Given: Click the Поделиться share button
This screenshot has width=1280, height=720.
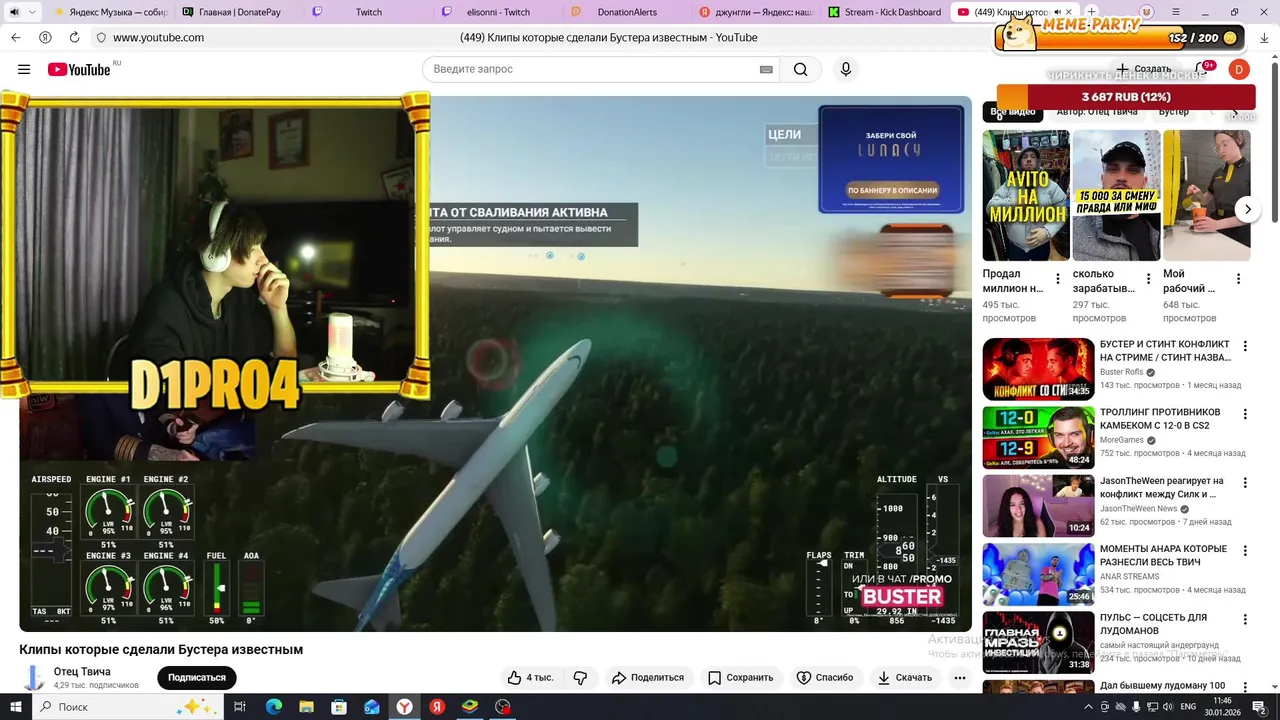Looking at the screenshot, I should pos(648,677).
